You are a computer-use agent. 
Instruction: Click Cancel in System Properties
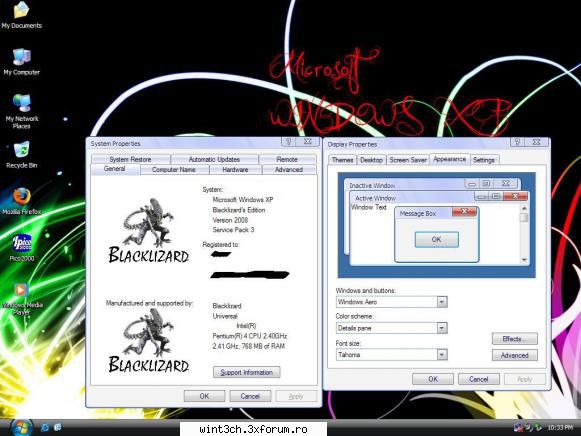[x=250, y=396]
